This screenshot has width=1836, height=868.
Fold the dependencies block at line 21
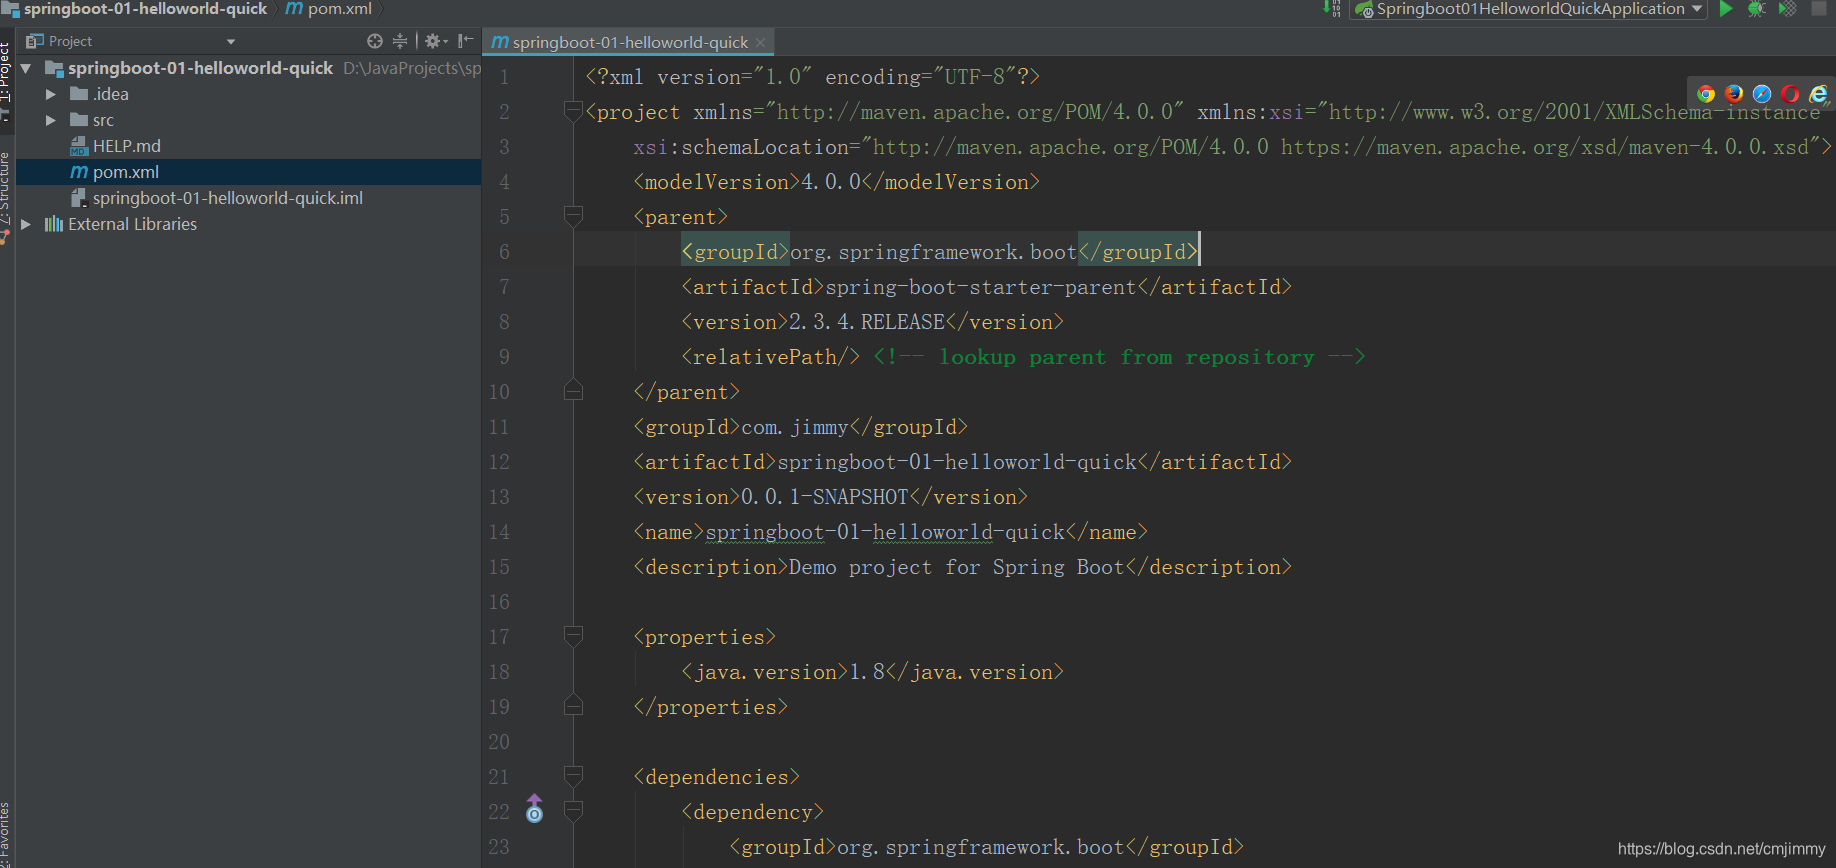(573, 776)
